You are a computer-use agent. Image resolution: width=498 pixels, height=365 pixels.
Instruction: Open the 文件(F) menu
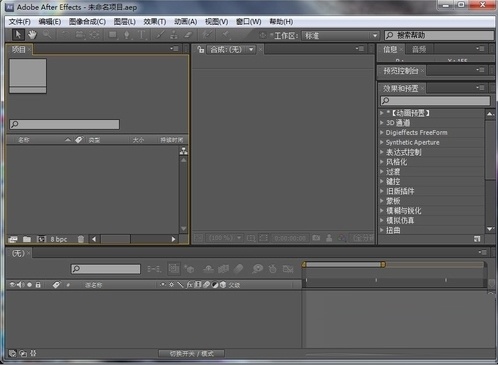[x=19, y=22]
